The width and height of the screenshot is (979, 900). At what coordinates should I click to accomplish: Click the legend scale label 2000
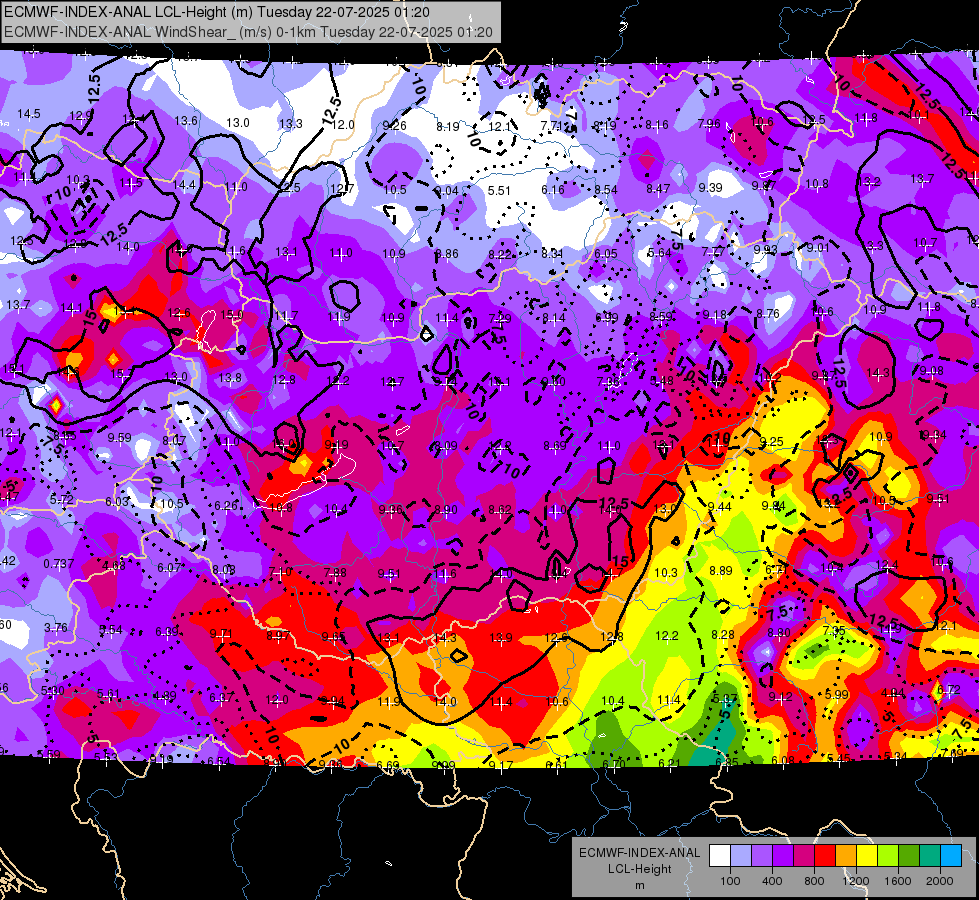[940, 881]
